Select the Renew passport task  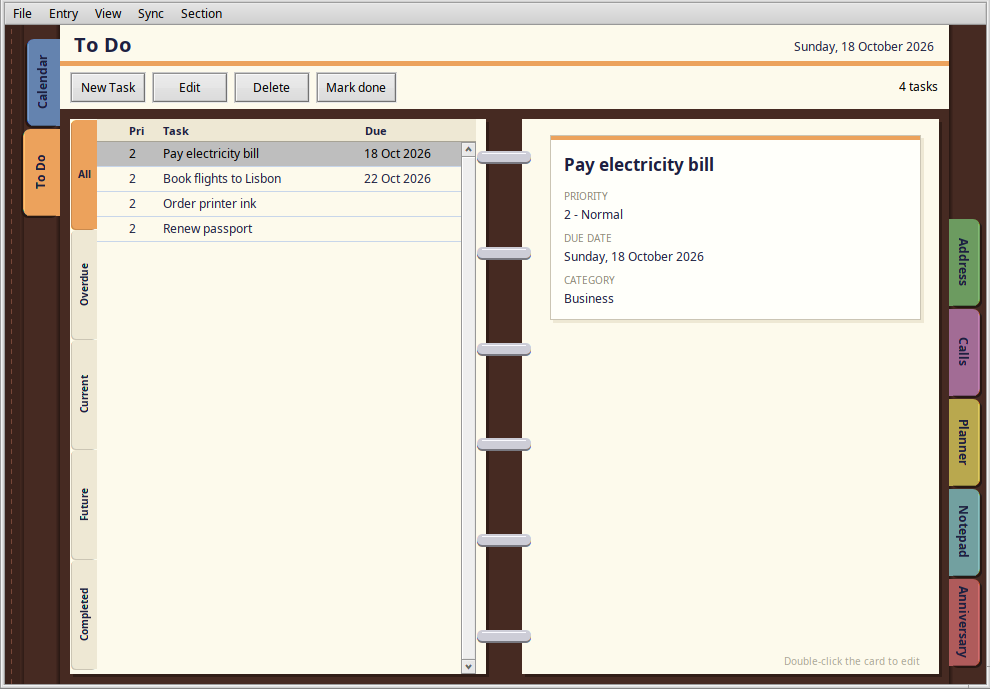279,229
